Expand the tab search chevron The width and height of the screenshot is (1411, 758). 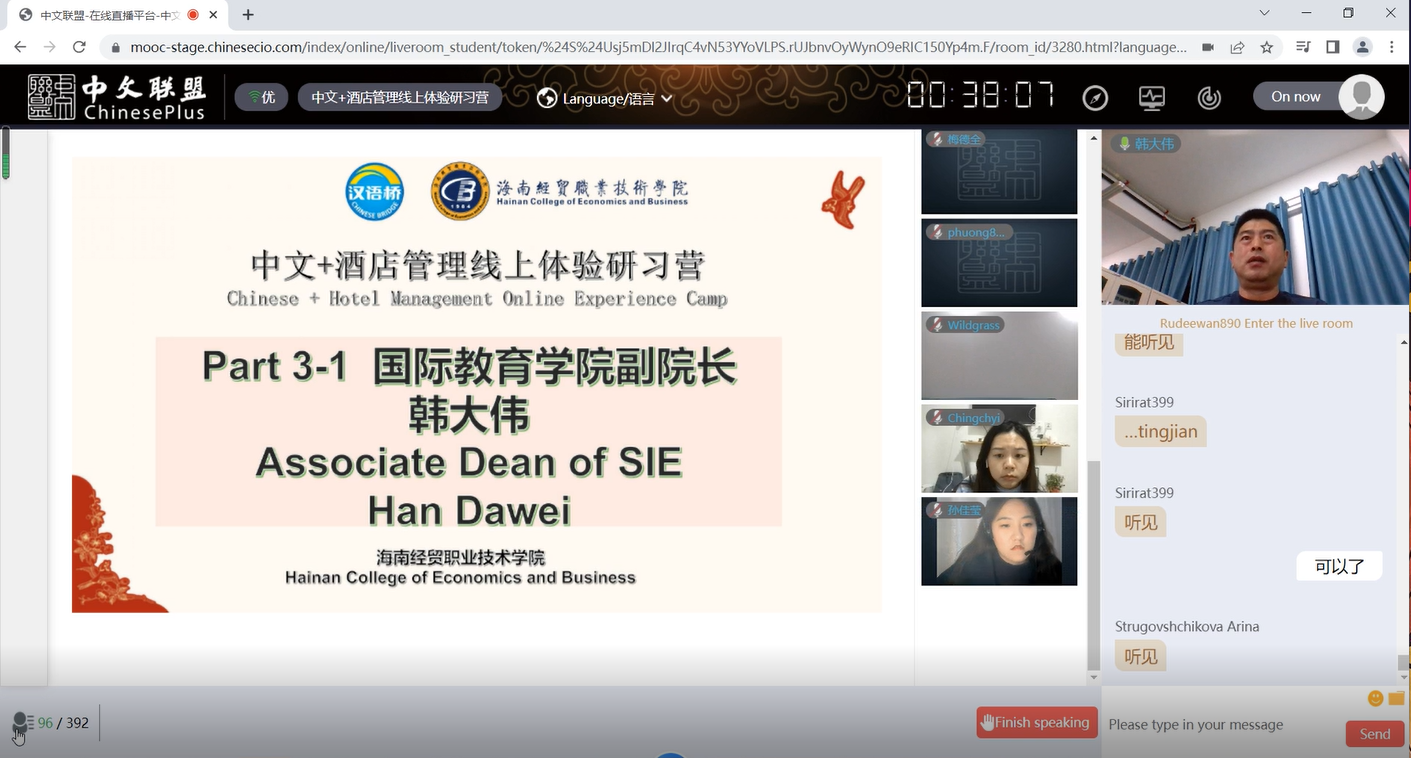(x=1264, y=14)
